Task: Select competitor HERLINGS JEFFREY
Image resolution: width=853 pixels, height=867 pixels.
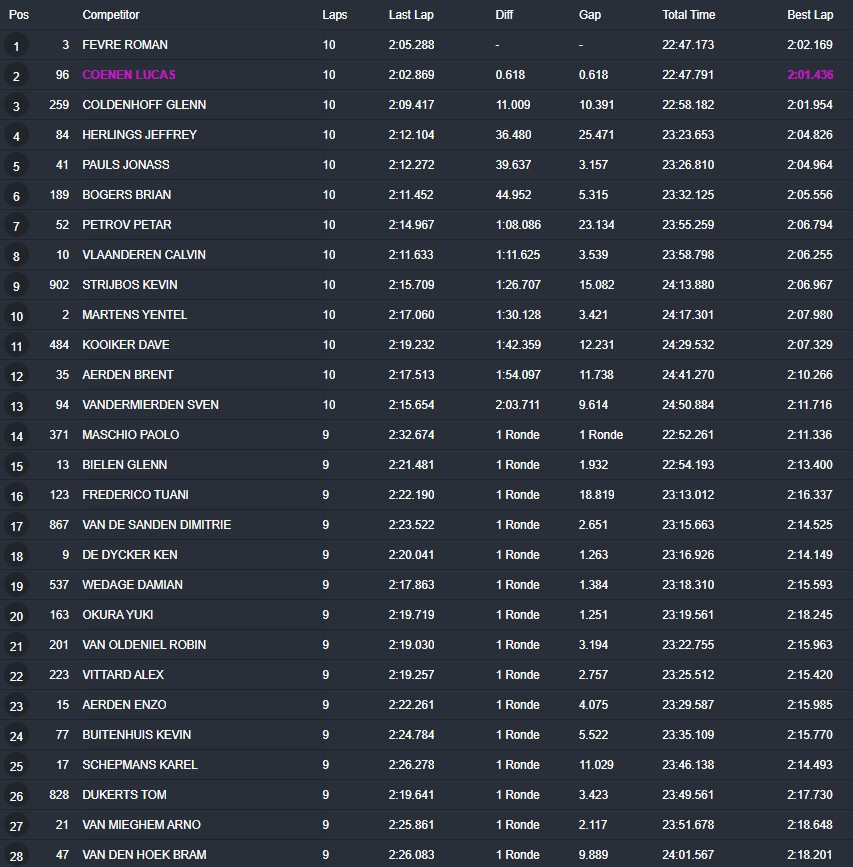Action: tap(139, 135)
